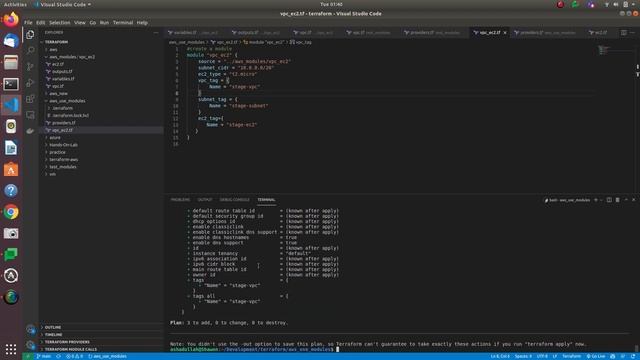Open the LibreOffice Writer dock icon
Viewport: 640px width, 360px height.
point(11,148)
